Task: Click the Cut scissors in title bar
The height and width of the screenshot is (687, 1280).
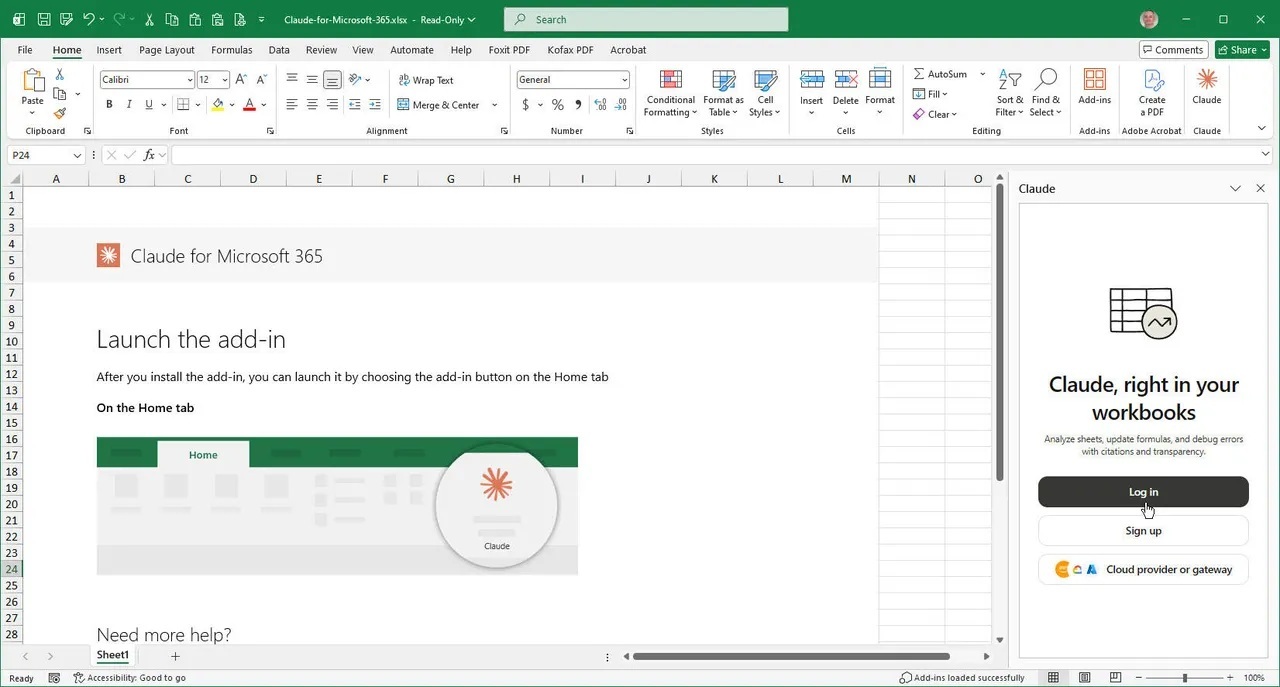Action: click(149, 19)
